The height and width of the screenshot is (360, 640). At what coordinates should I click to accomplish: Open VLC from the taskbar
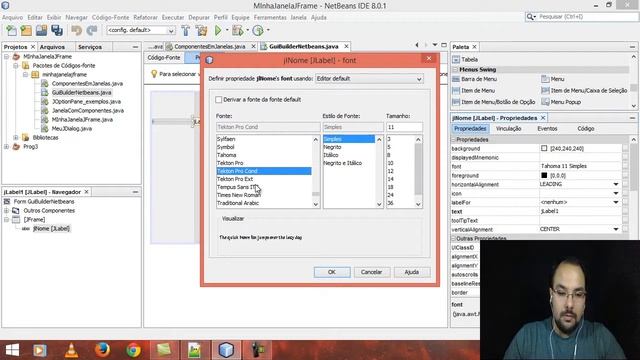pyautogui.click(x=71, y=350)
